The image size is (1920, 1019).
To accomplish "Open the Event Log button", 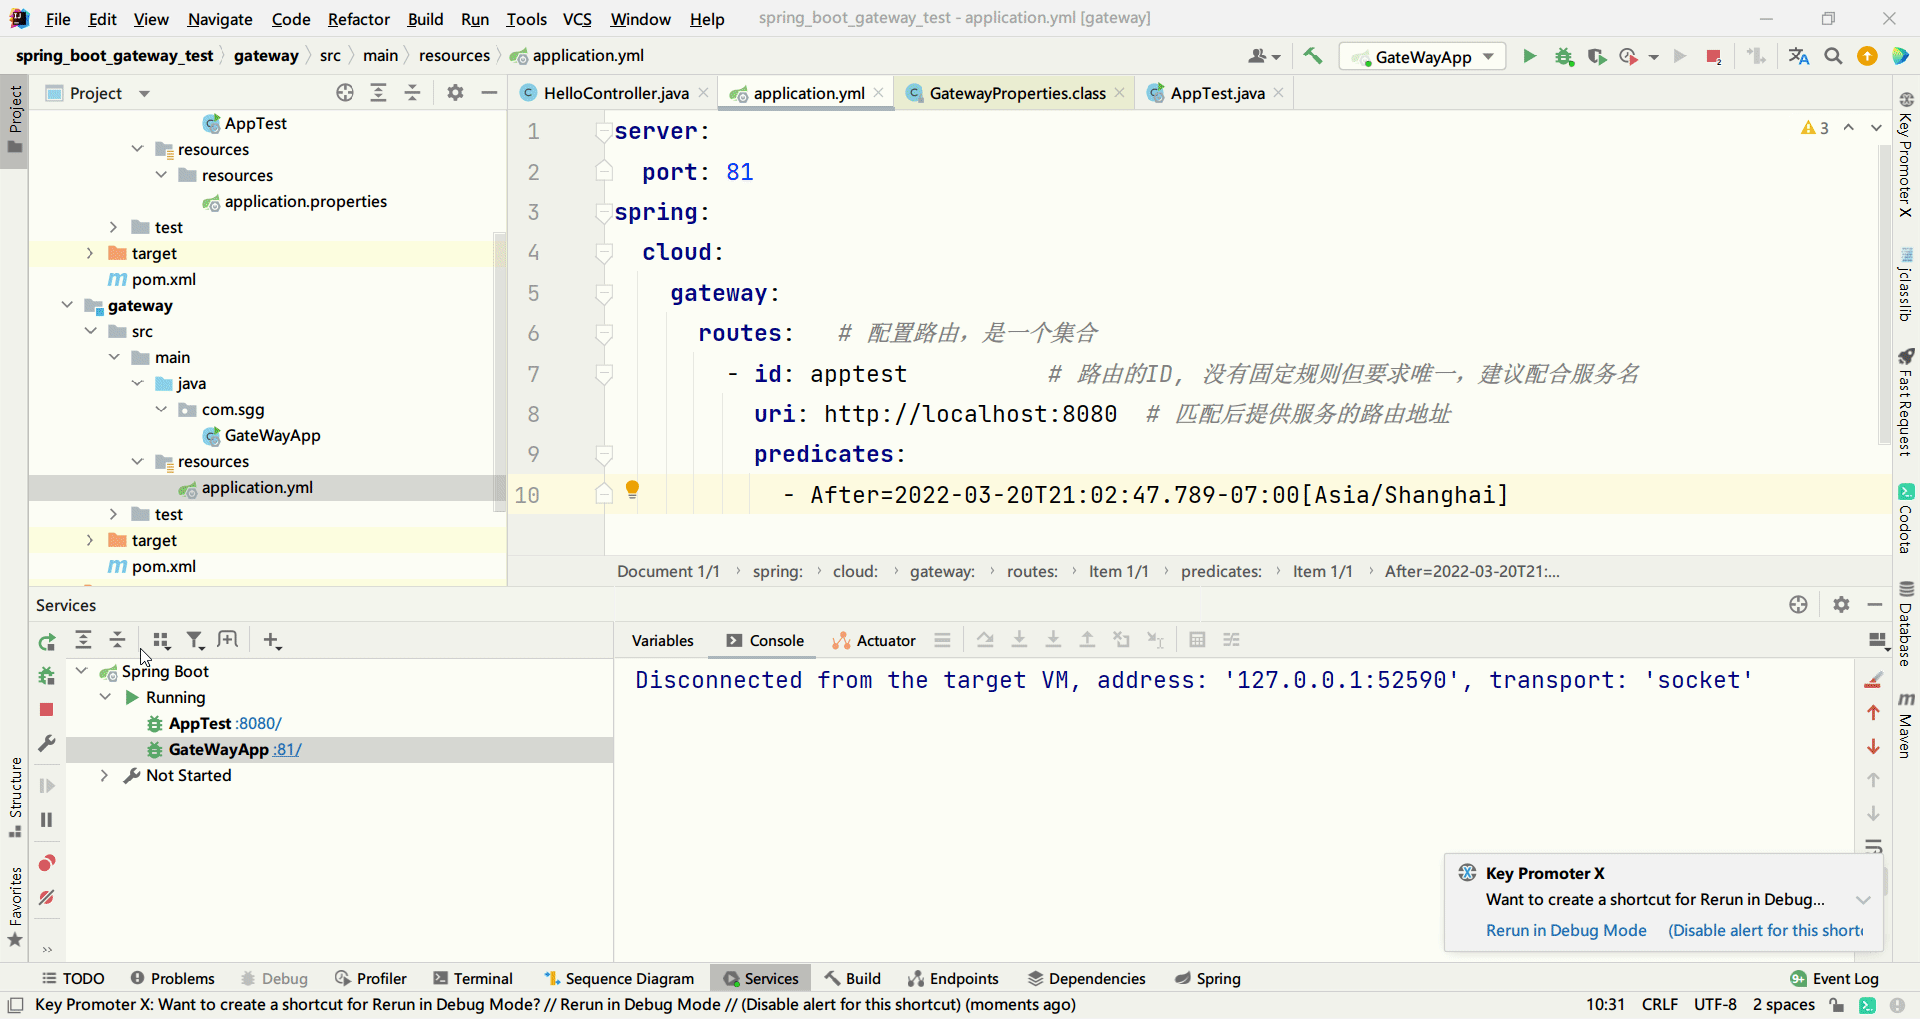I will 1835,978.
